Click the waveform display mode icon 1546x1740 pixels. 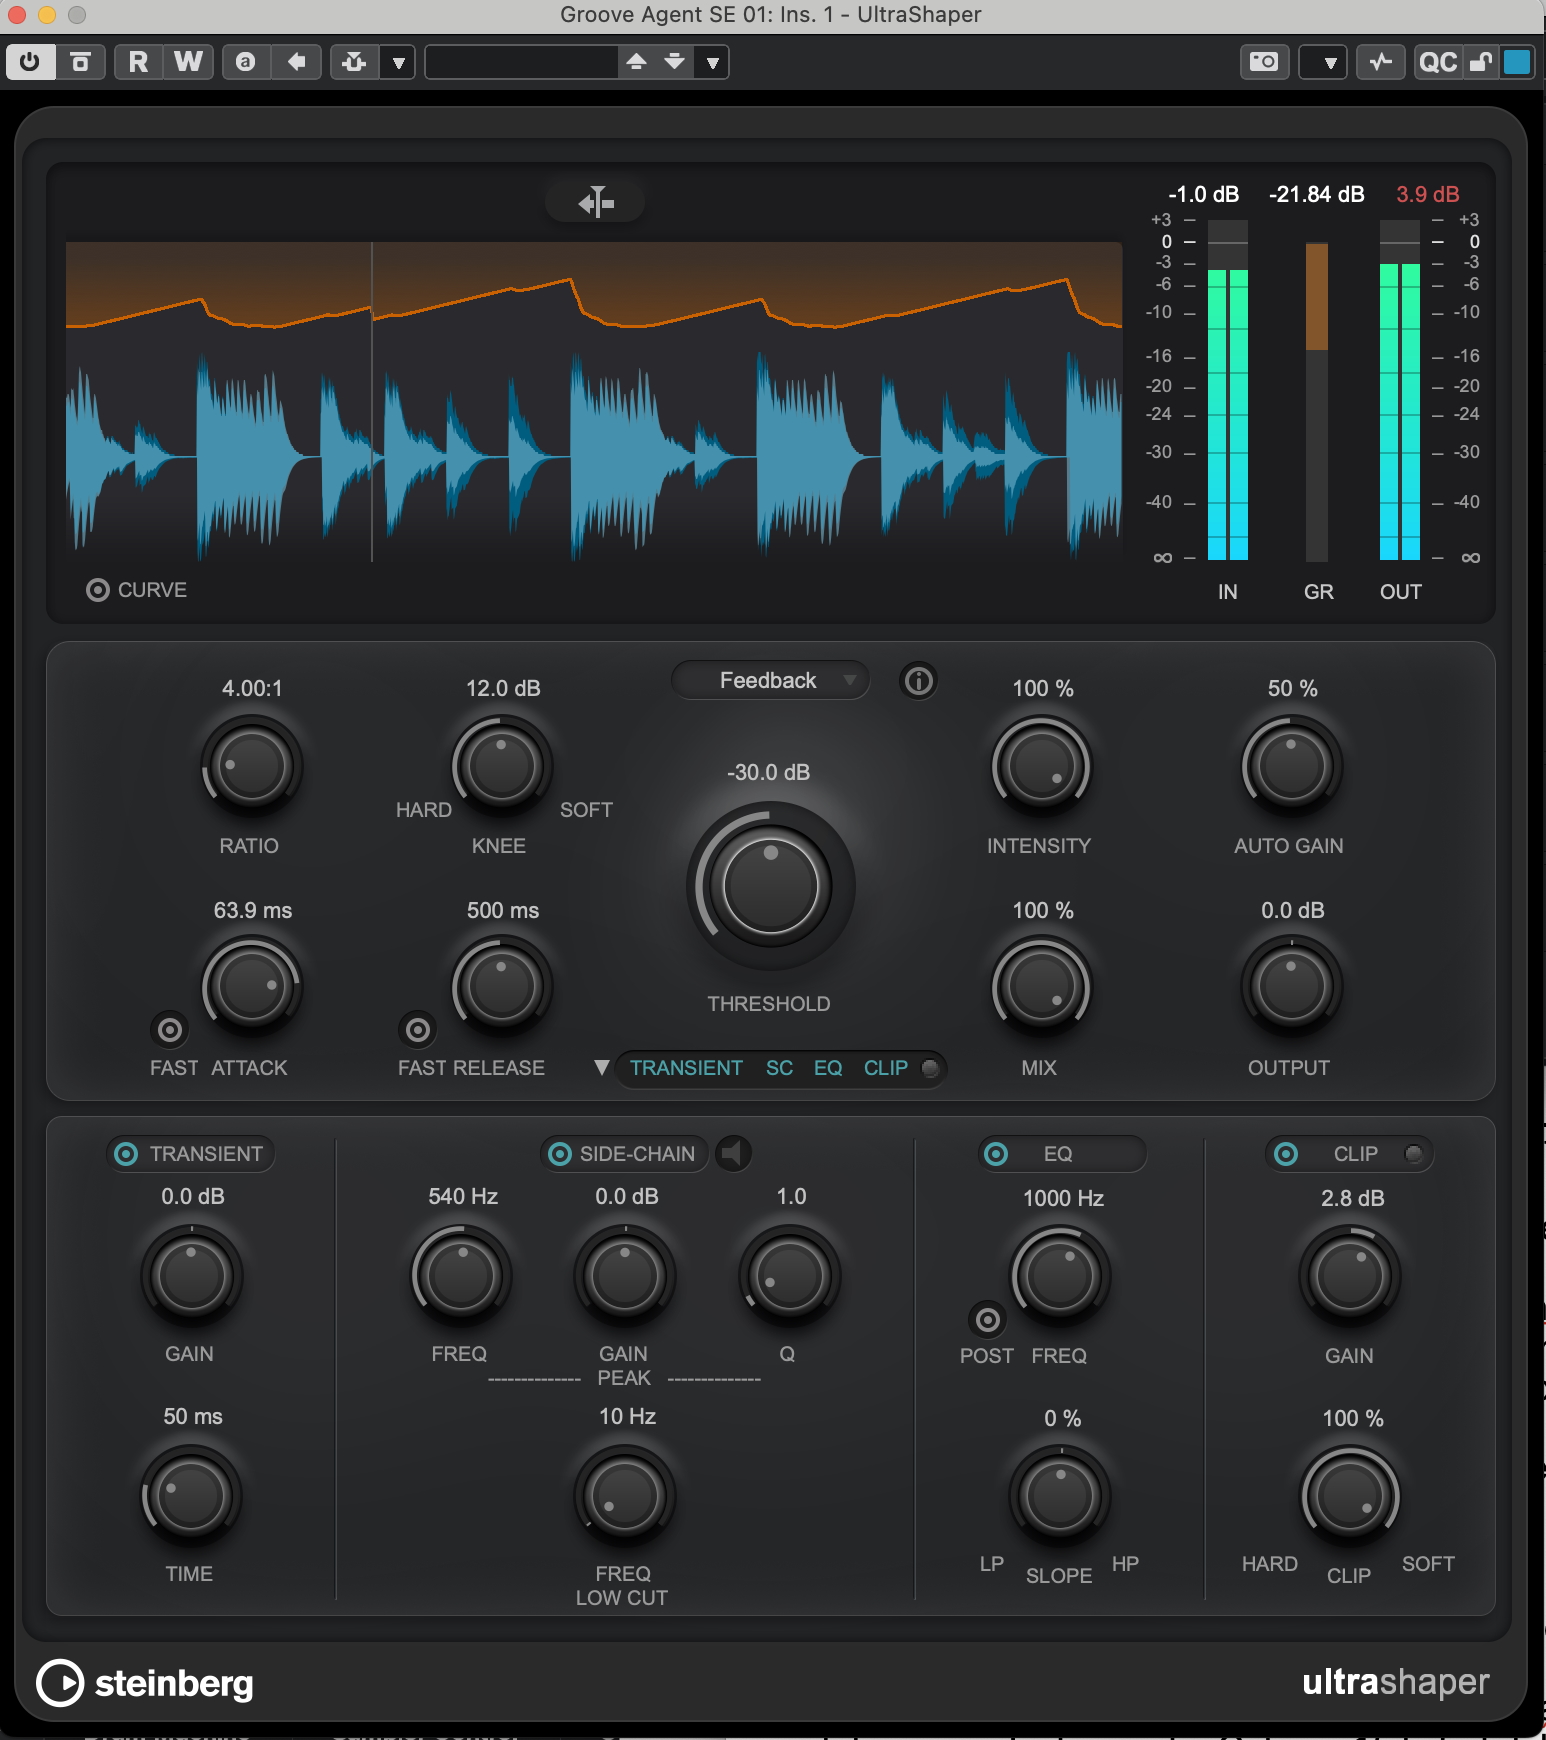595,202
